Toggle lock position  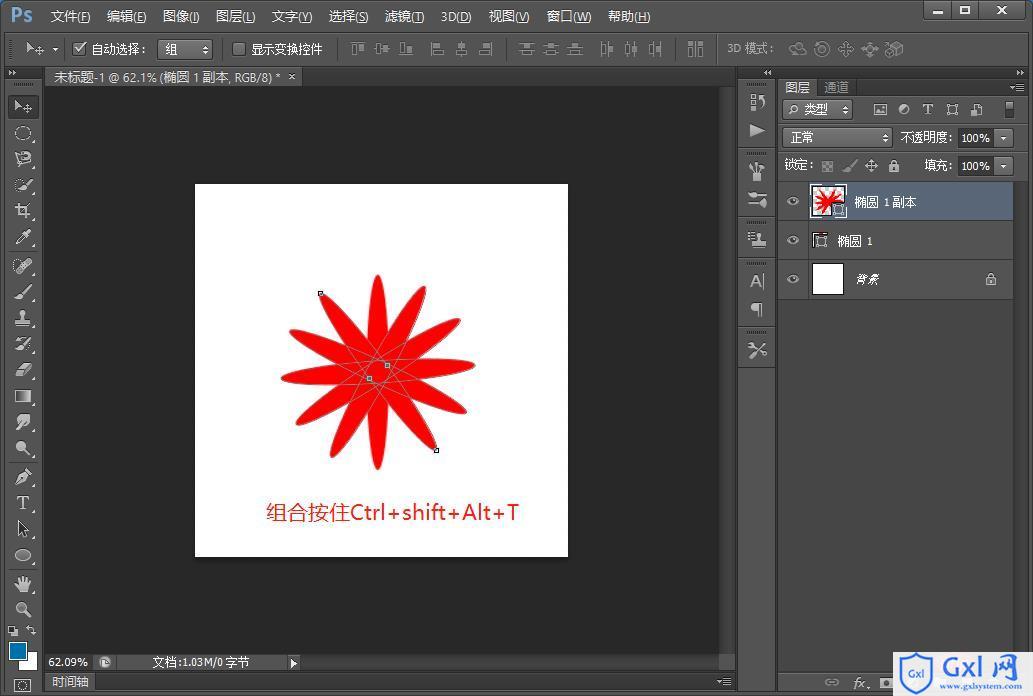click(871, 166)
